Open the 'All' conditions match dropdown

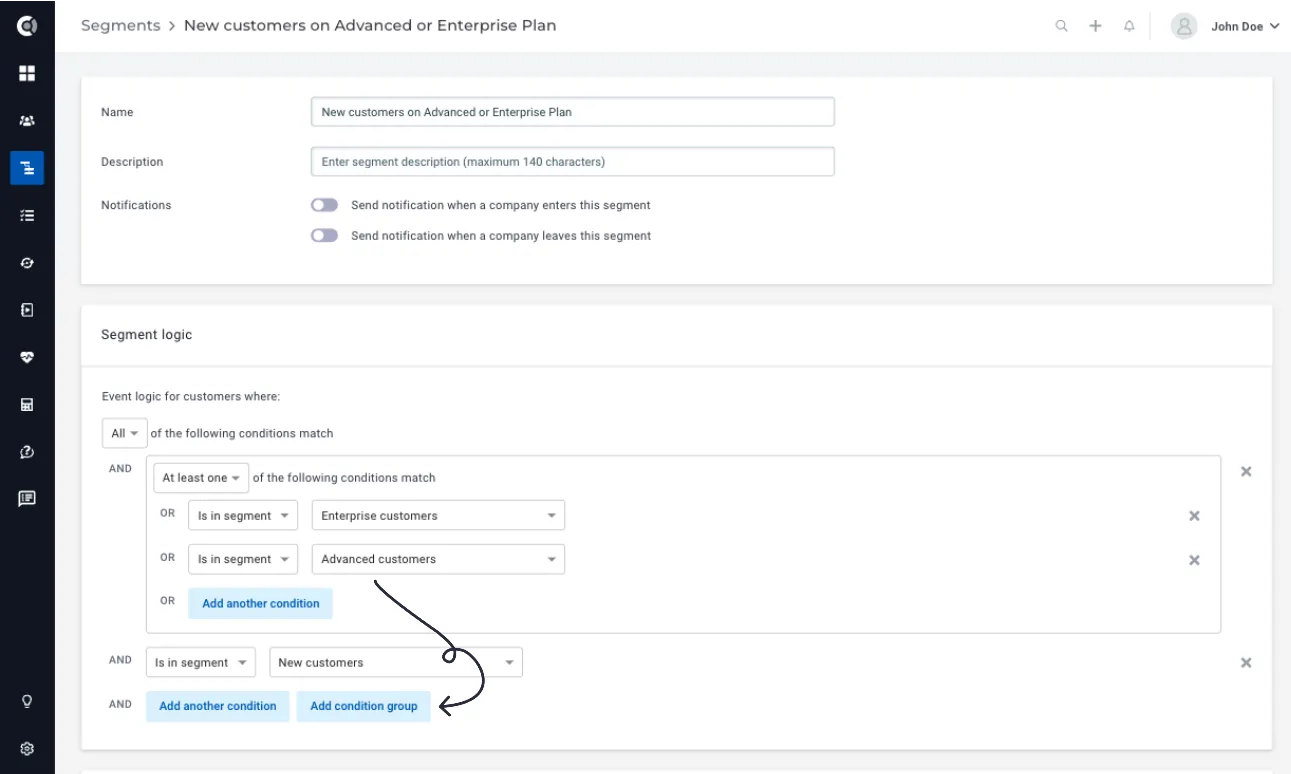(x=125, y=433)
